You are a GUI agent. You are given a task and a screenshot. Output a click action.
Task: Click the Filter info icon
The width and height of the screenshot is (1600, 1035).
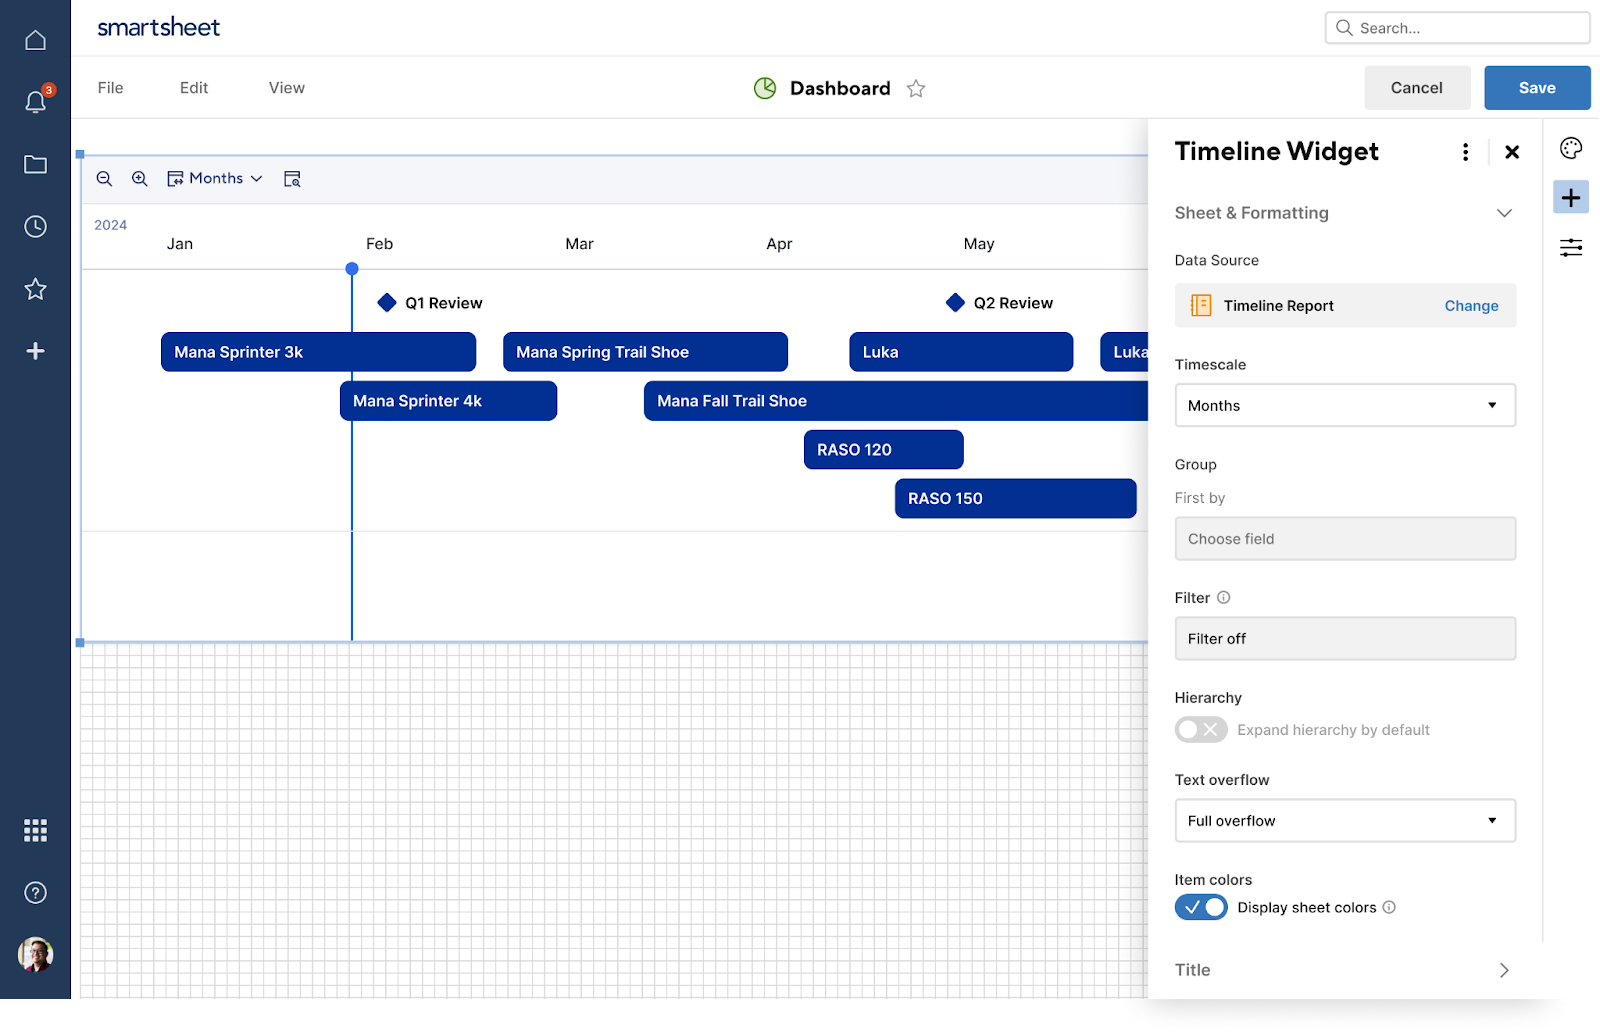pos(1223,598)
